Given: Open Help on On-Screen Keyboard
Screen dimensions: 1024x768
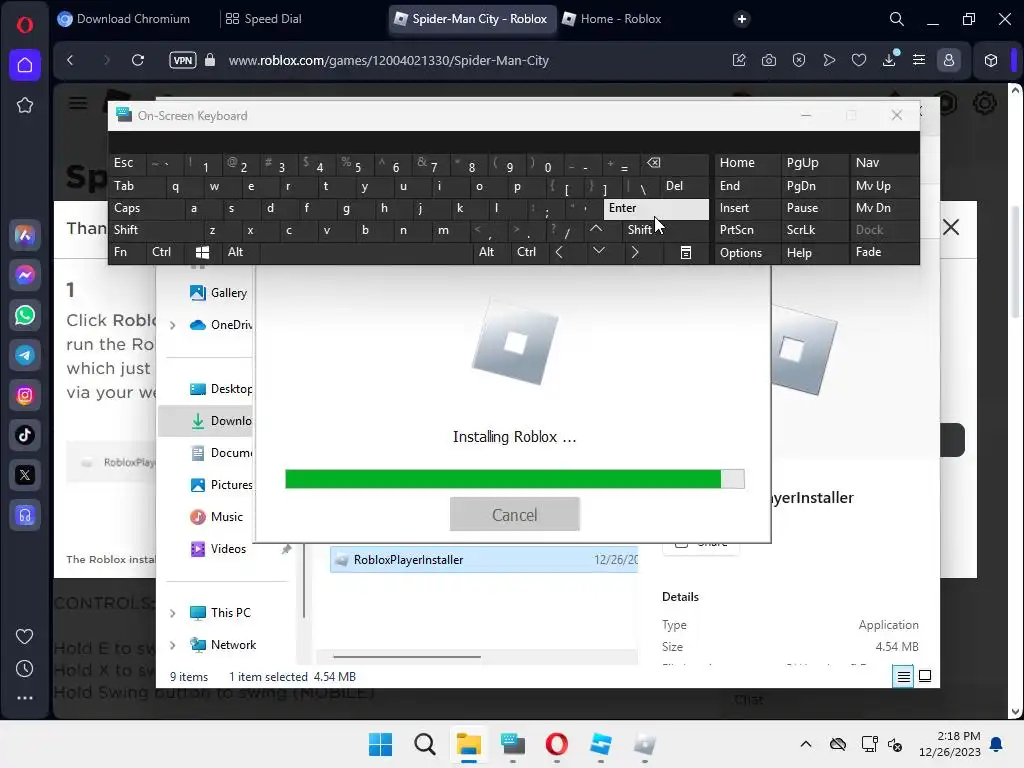Looking at the screenshot, I should pos(814,253).
